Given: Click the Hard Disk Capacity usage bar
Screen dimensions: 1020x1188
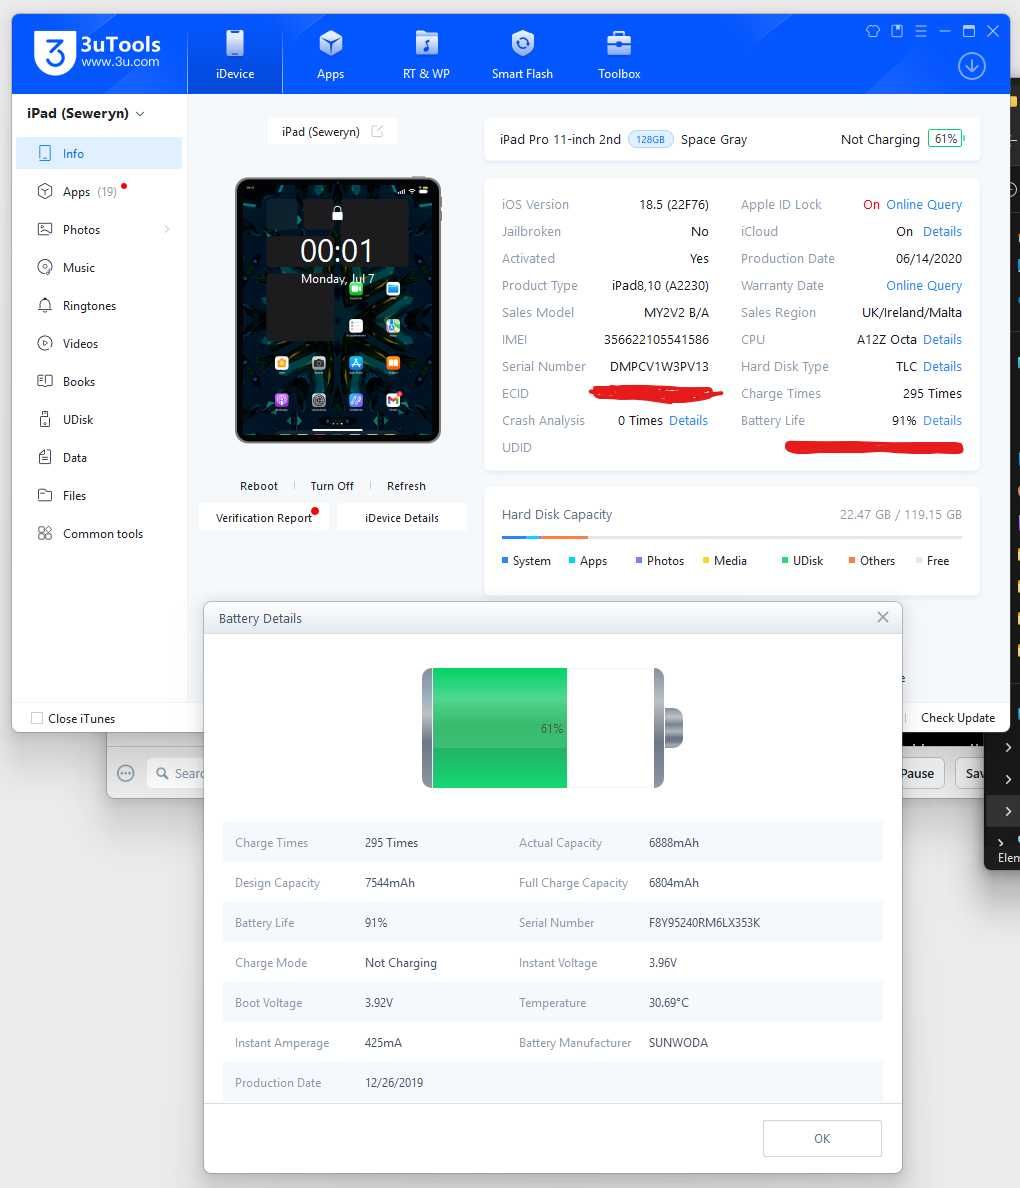Looking at the screenshot, I should (x=731, y=537).
